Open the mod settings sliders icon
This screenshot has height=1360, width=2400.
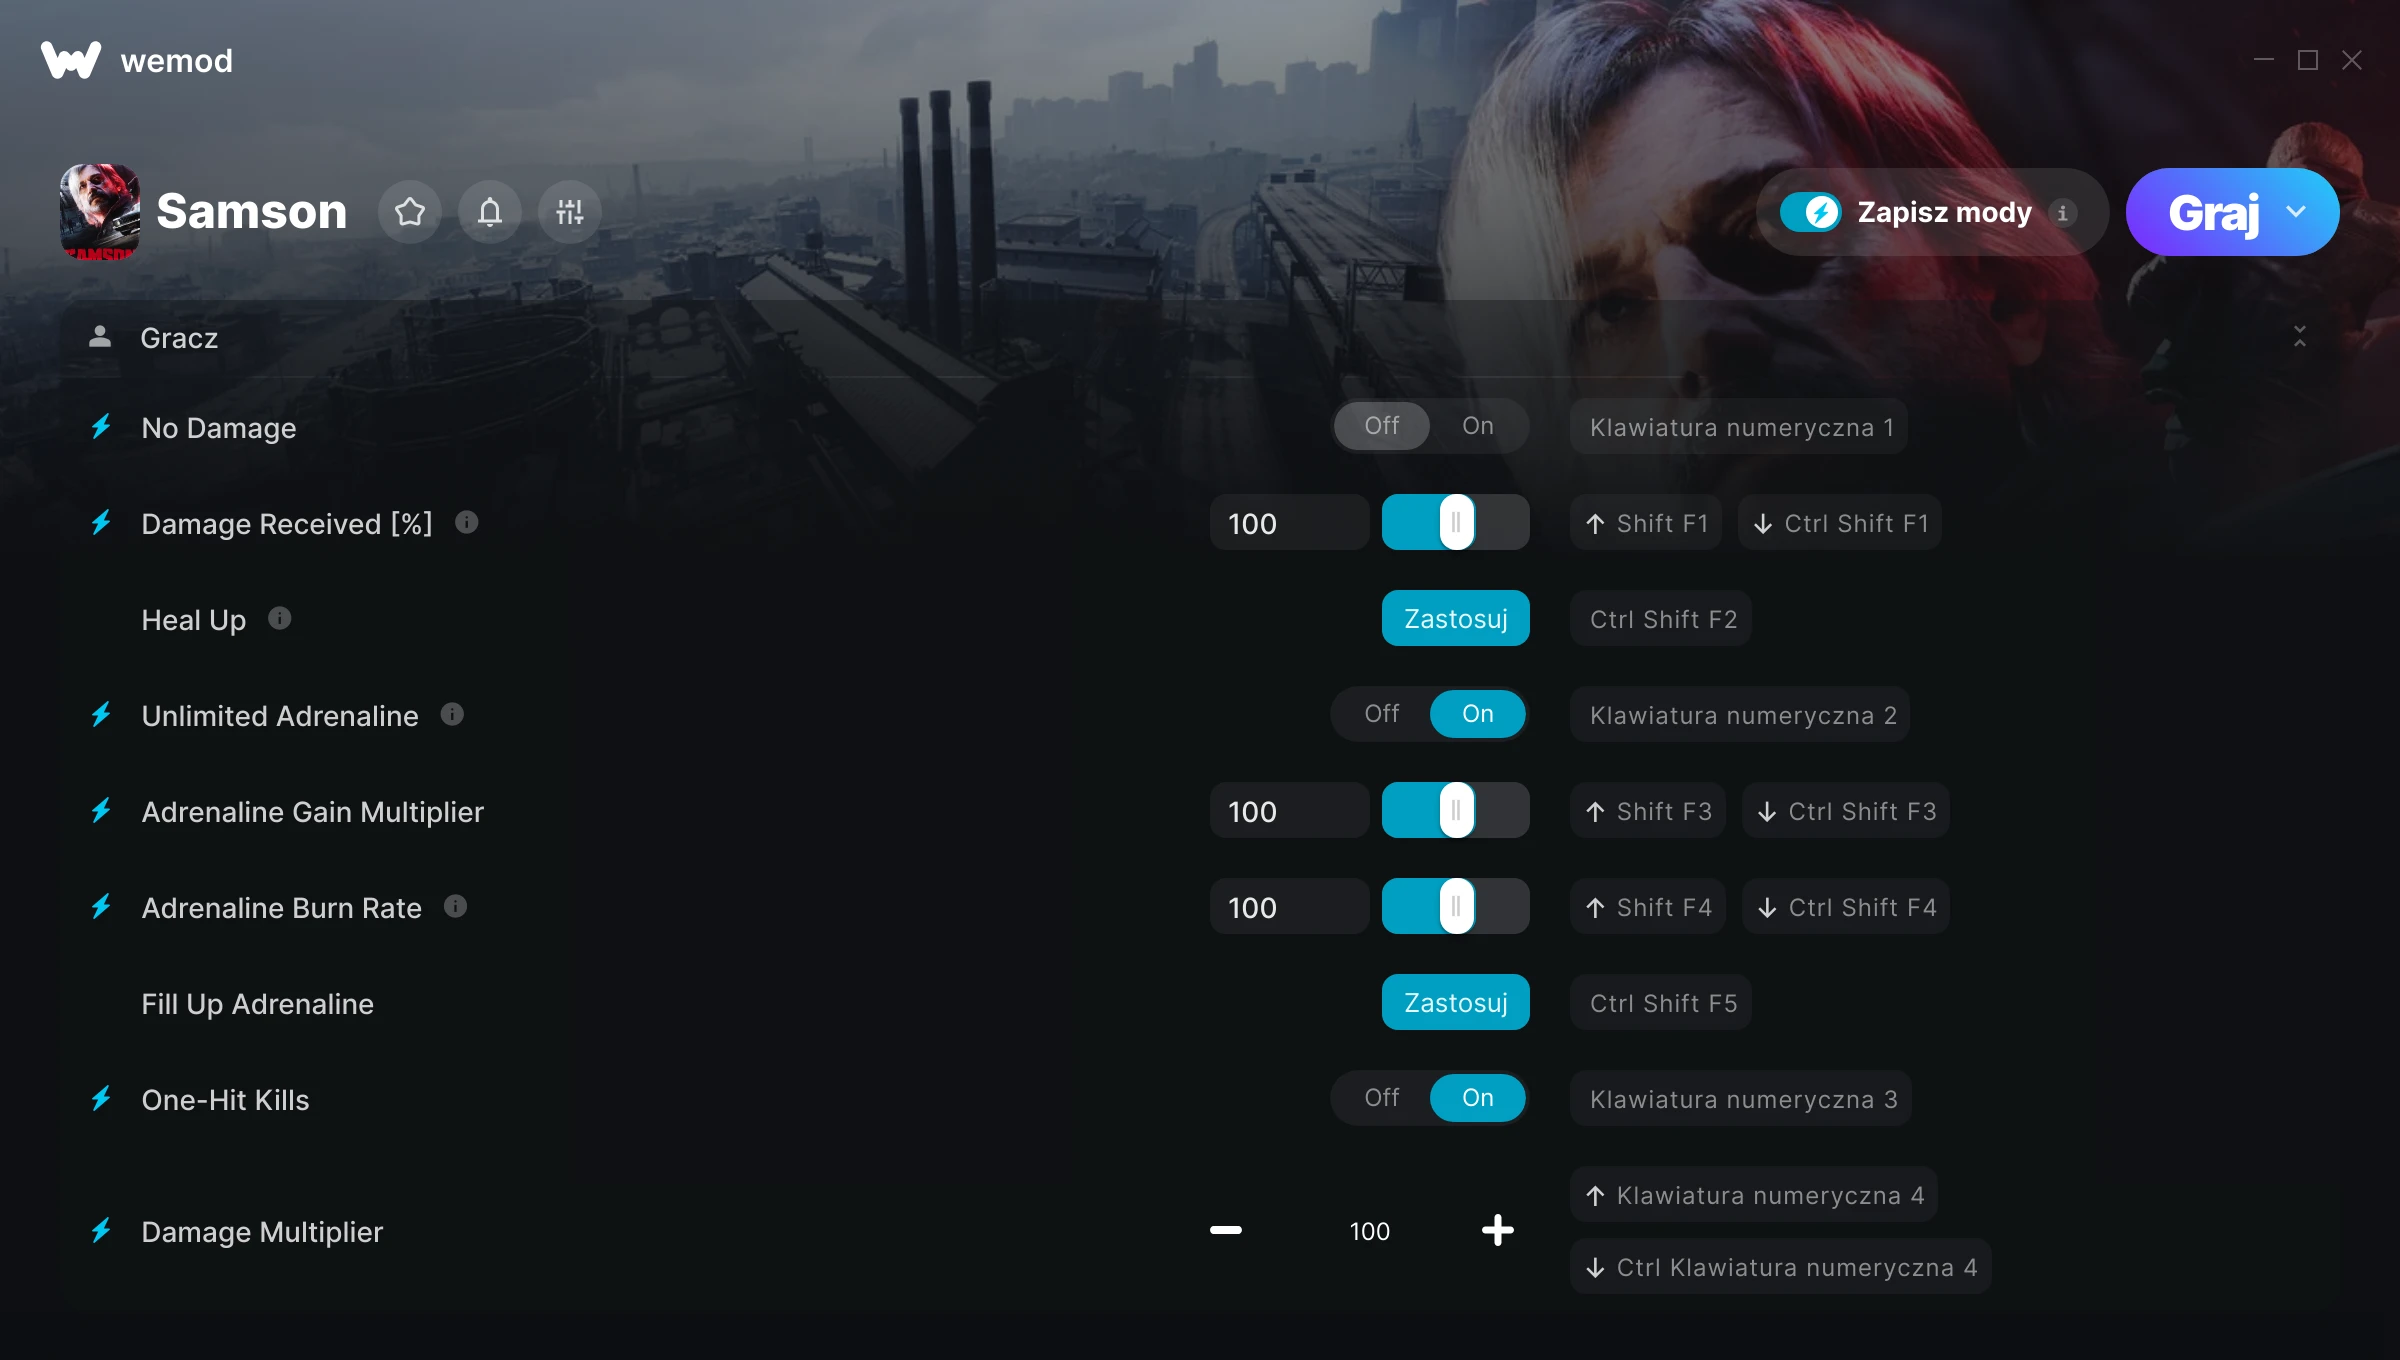click(570, 212)
